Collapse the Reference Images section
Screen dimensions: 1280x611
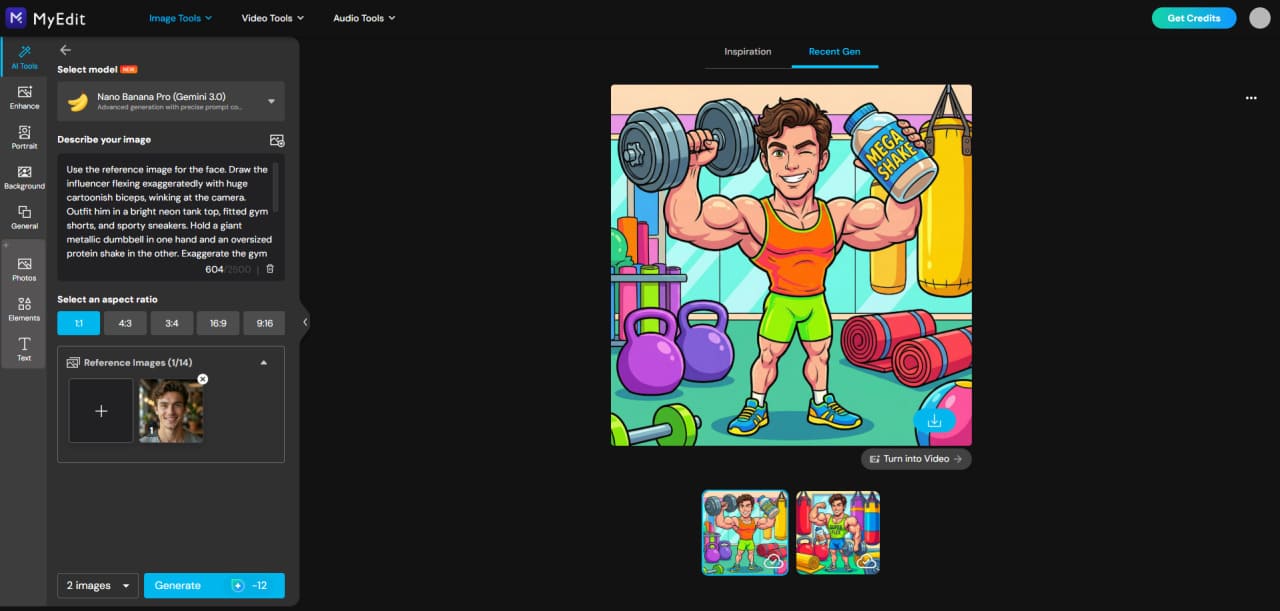[x=264, y=362]
